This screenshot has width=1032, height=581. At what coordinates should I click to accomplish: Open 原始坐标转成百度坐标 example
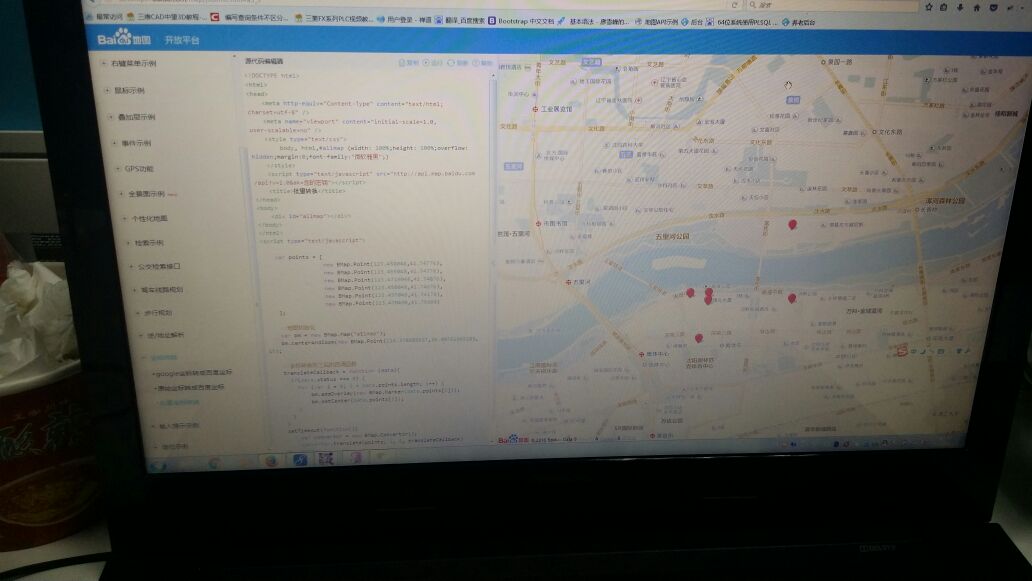pyautogui.click(x=190, y=388)
